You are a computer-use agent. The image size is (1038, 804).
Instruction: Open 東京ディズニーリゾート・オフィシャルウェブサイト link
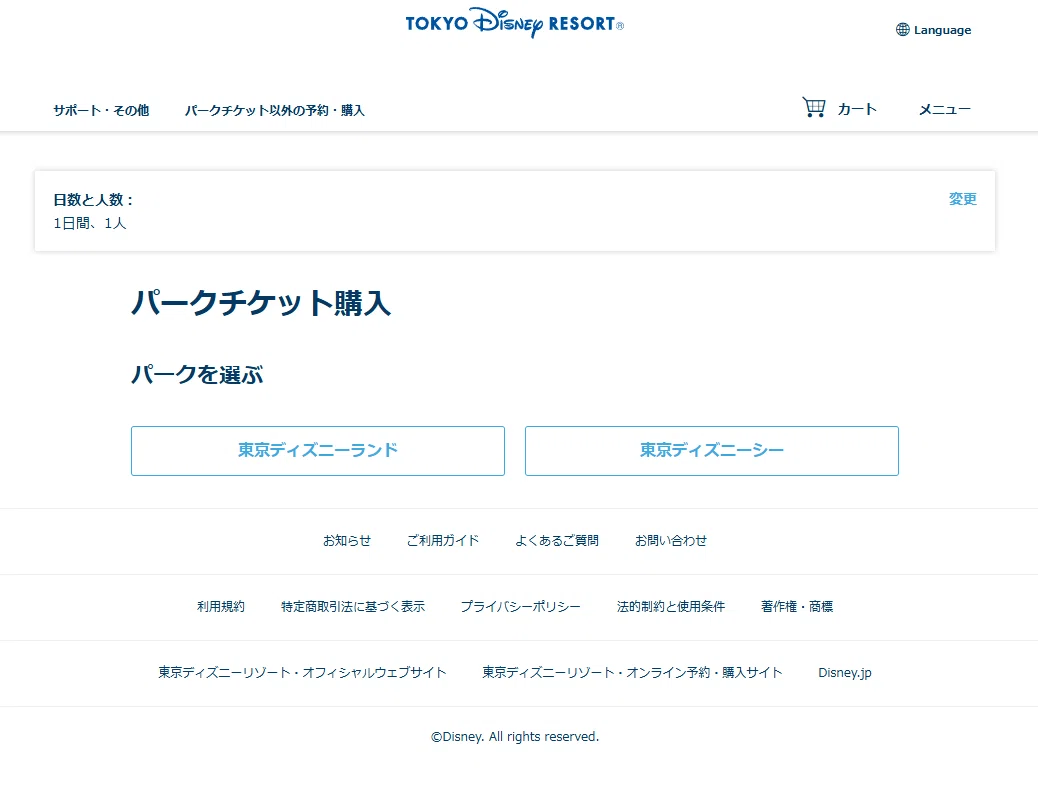point(302,672)
